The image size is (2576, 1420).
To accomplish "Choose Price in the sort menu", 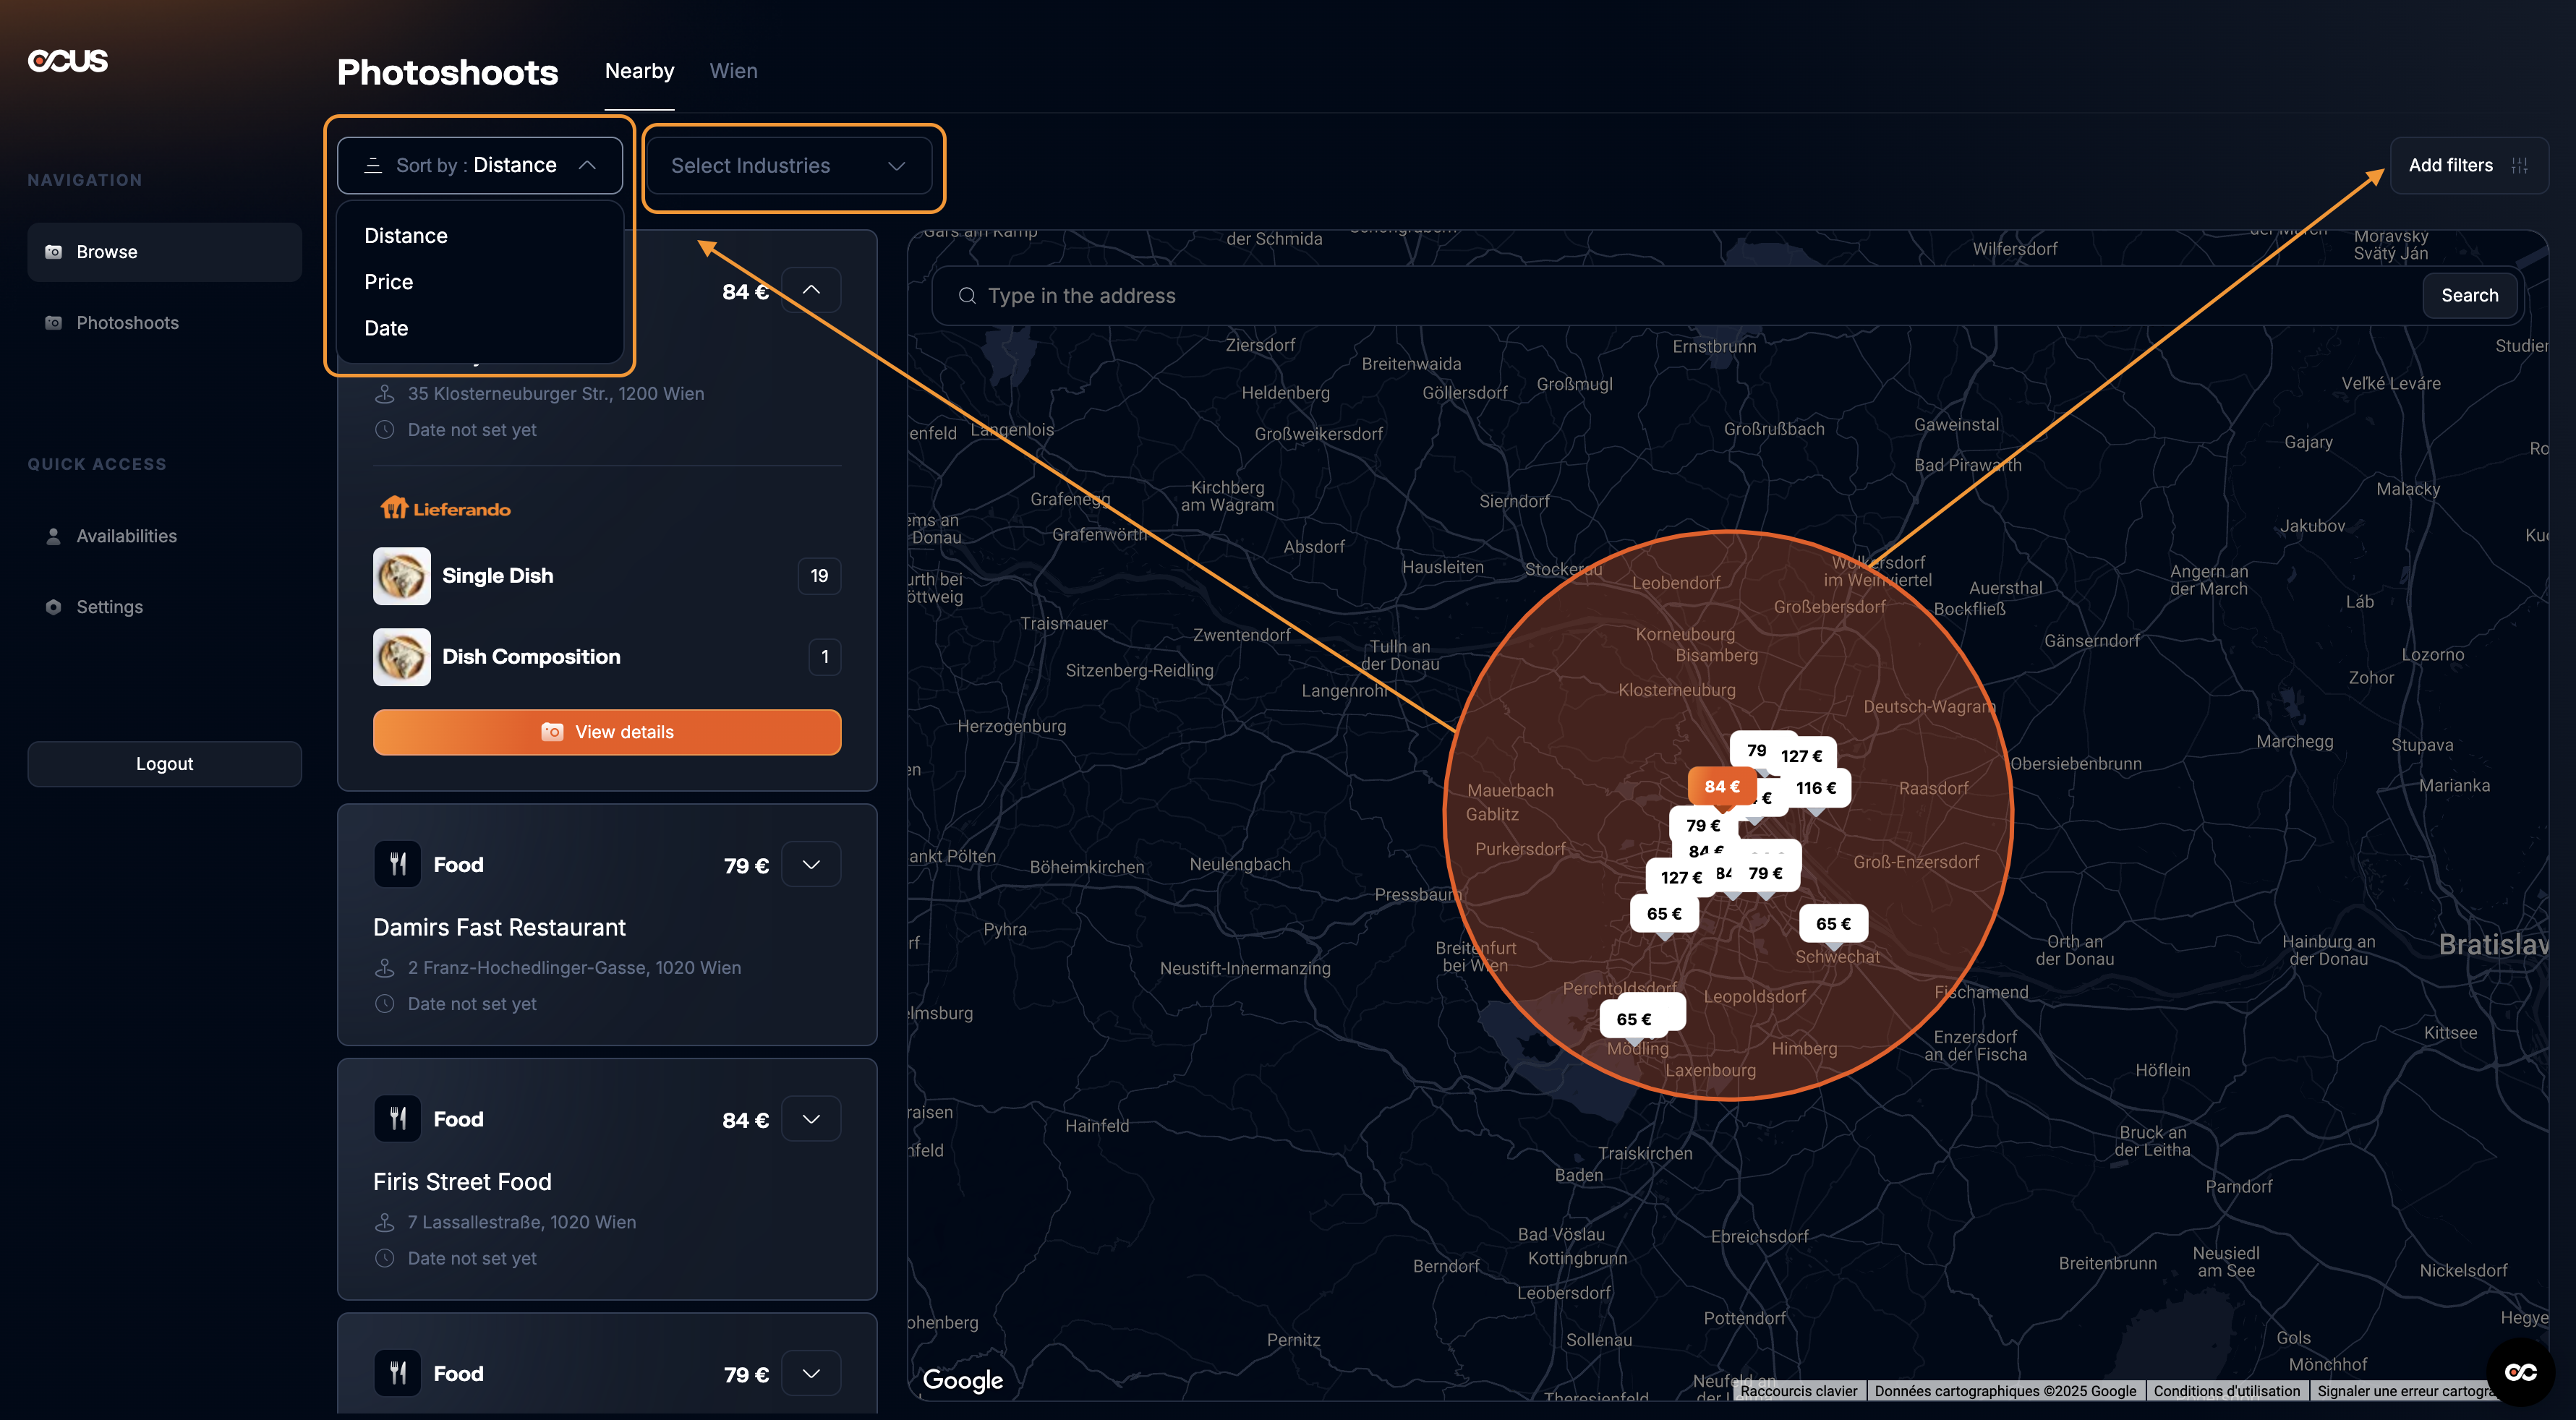I will click(389, 282).
